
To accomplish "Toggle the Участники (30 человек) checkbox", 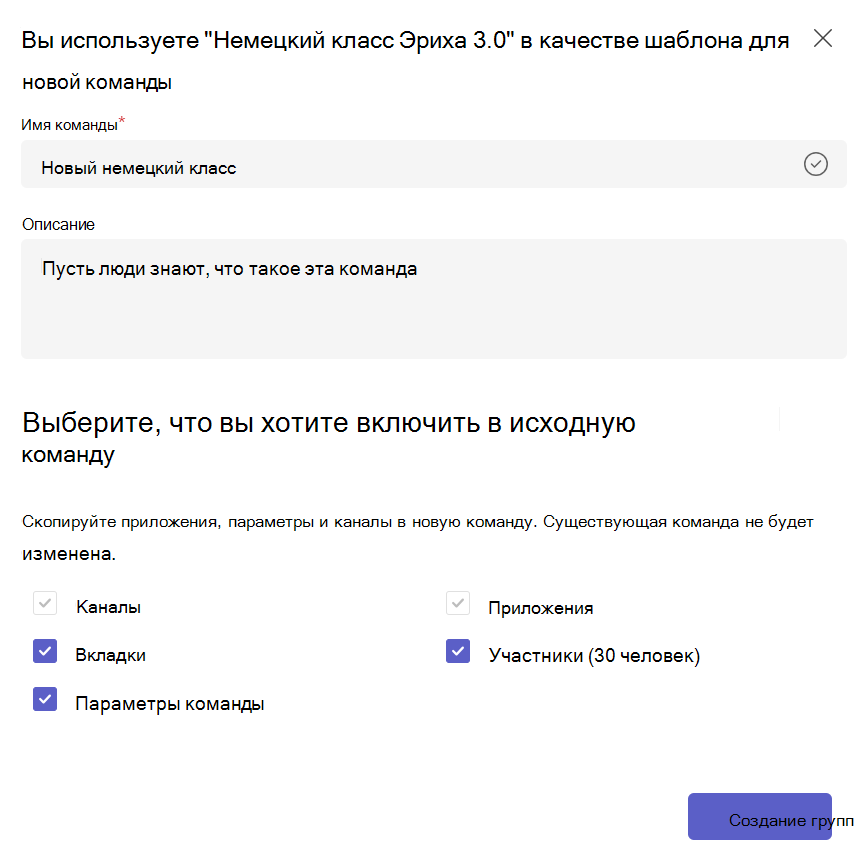I will coord(458,651).
